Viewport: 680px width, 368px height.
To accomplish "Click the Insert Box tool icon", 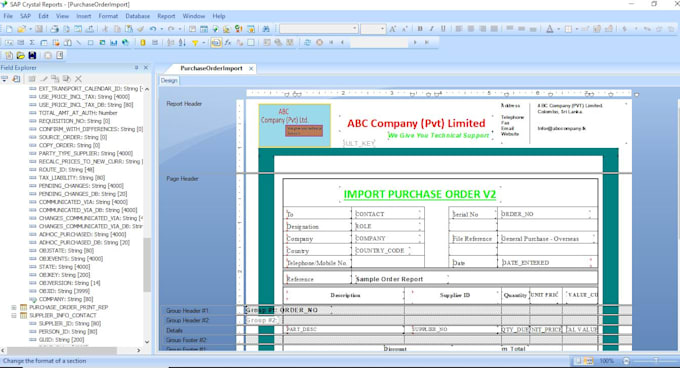I will tap(90, 42).
